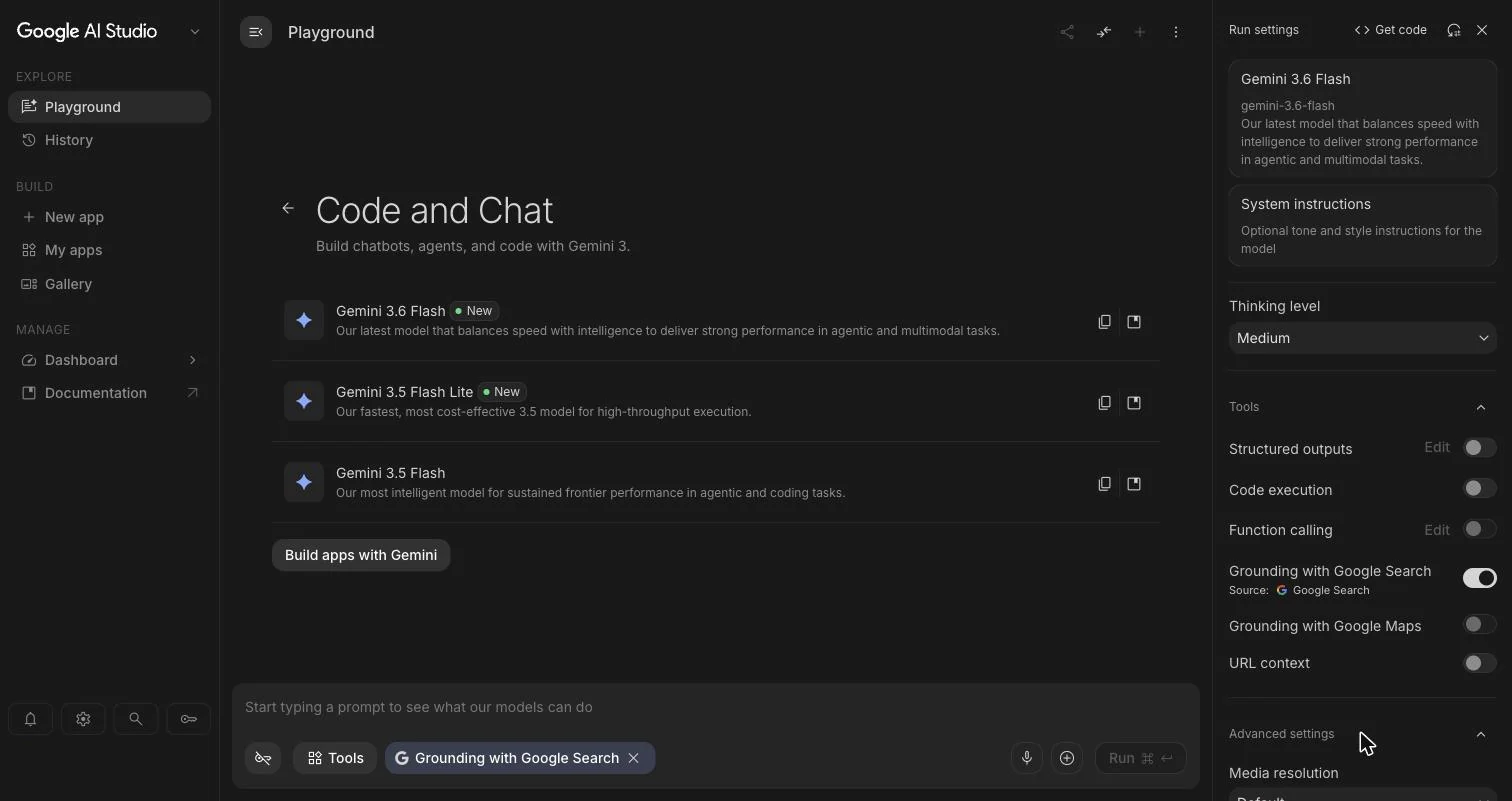Open Gemini 3.5 Flash Lite details icon

tap(1134, 403)
